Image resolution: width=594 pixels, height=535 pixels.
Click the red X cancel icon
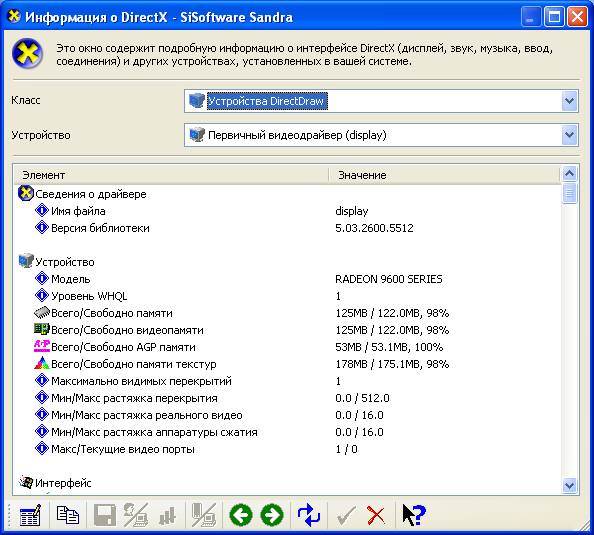pyautogui.click(x=376, y=516)
